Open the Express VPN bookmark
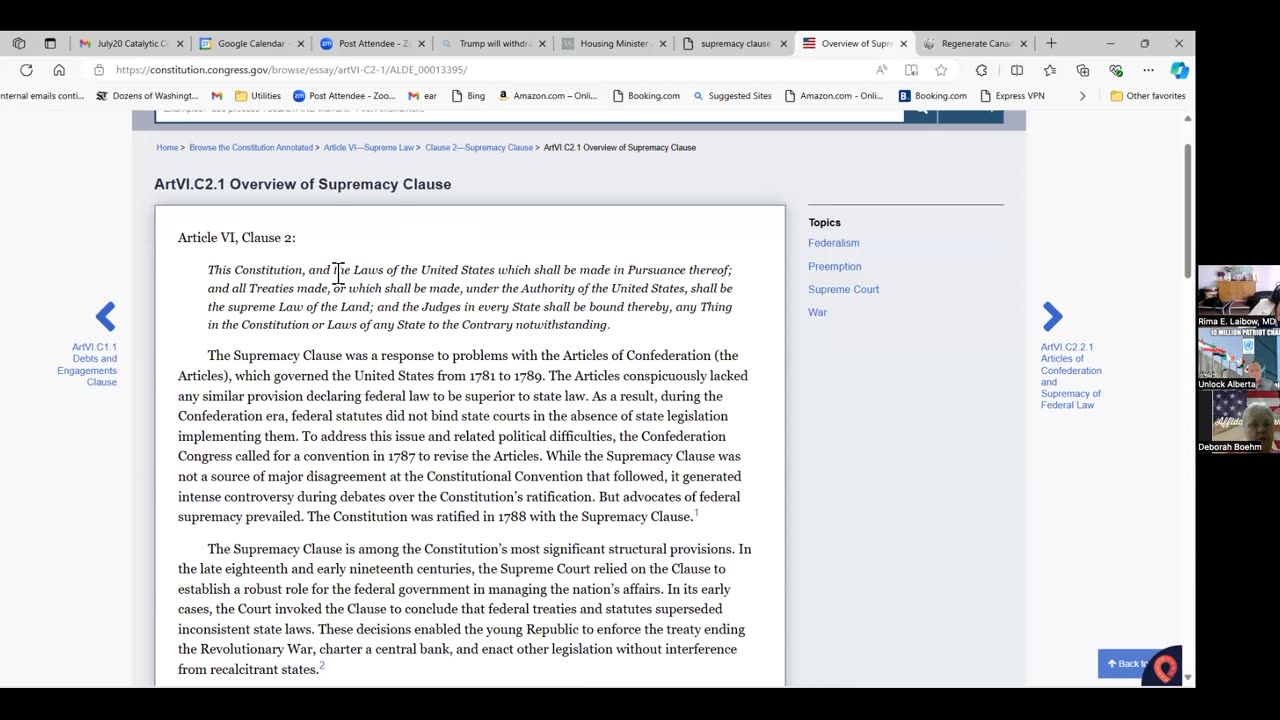The height and width of the screenshot is (720, 1280). 1012,96
